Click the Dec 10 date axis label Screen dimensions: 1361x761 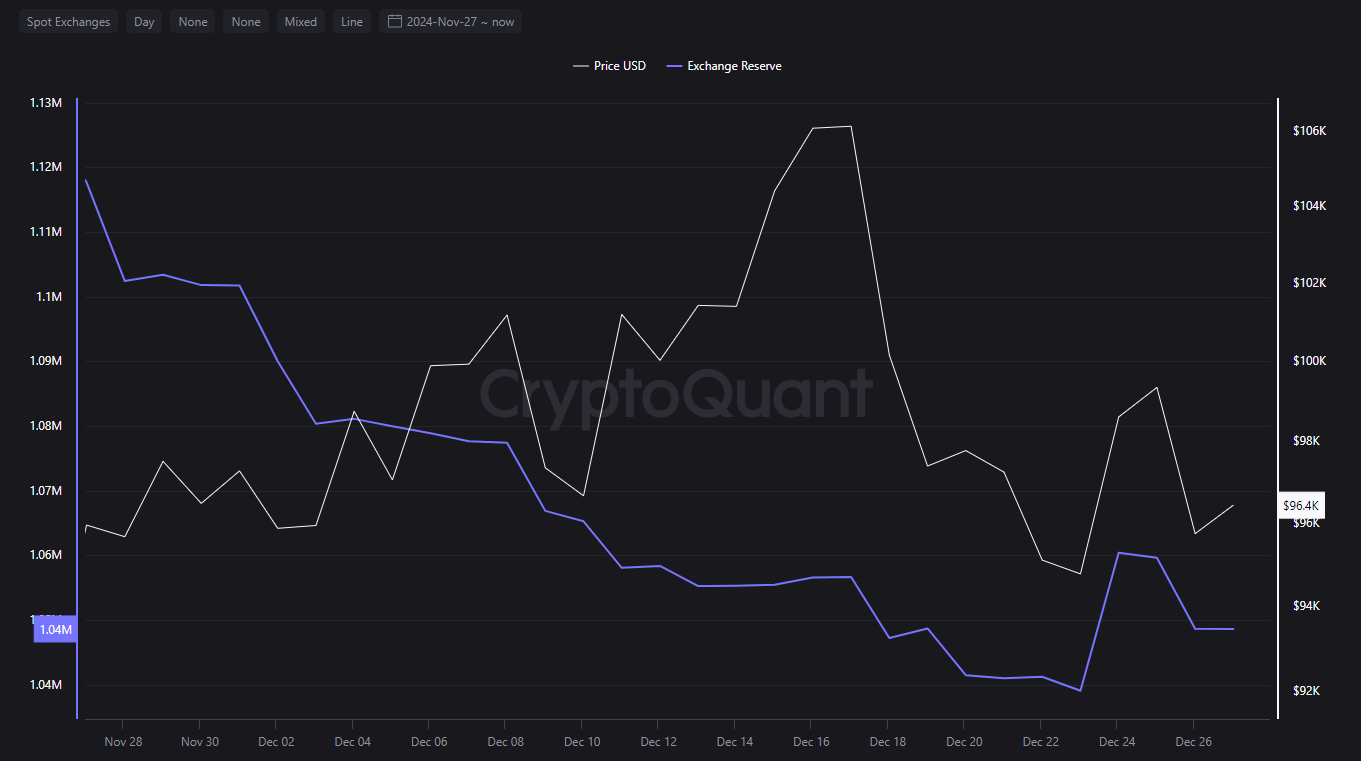tap(582, 741)
